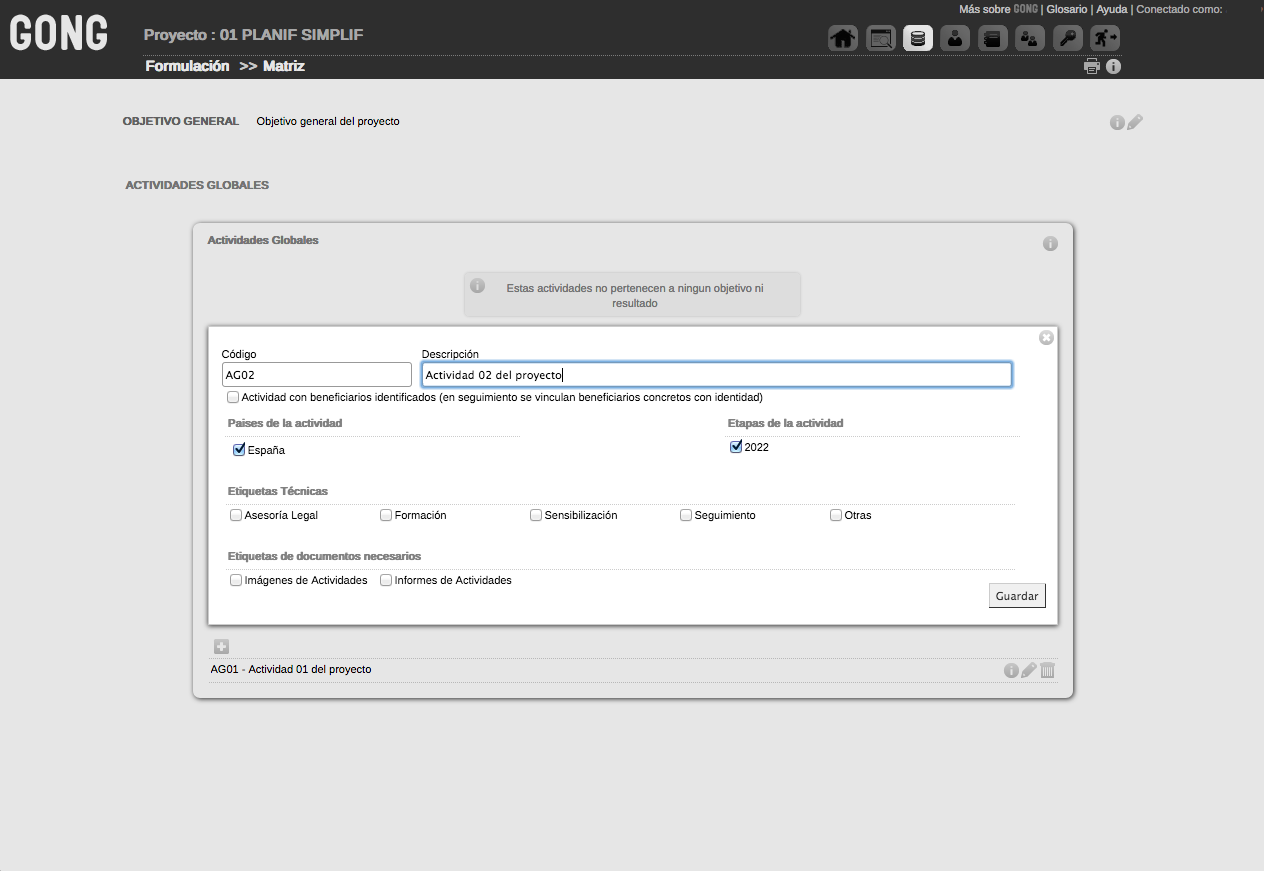This screenshot has width=1264, height=871.
Task: Open the key icon section
Action: [1067, 39]
